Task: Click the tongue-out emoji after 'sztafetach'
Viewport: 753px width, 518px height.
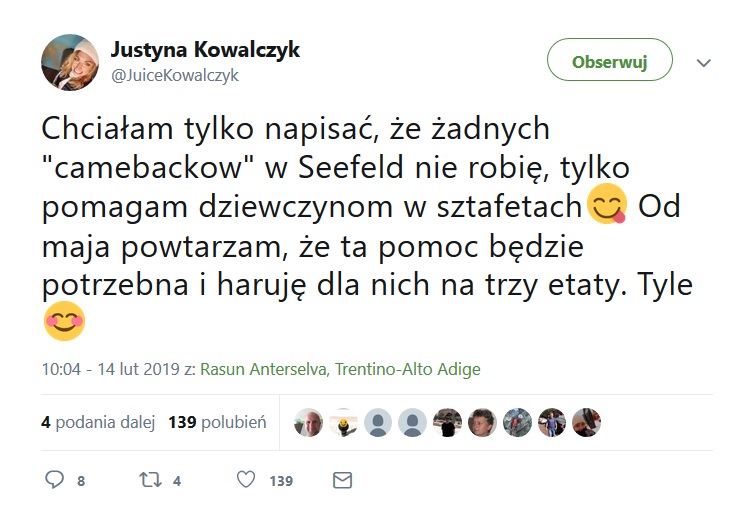Action: (x=610, y=204)
